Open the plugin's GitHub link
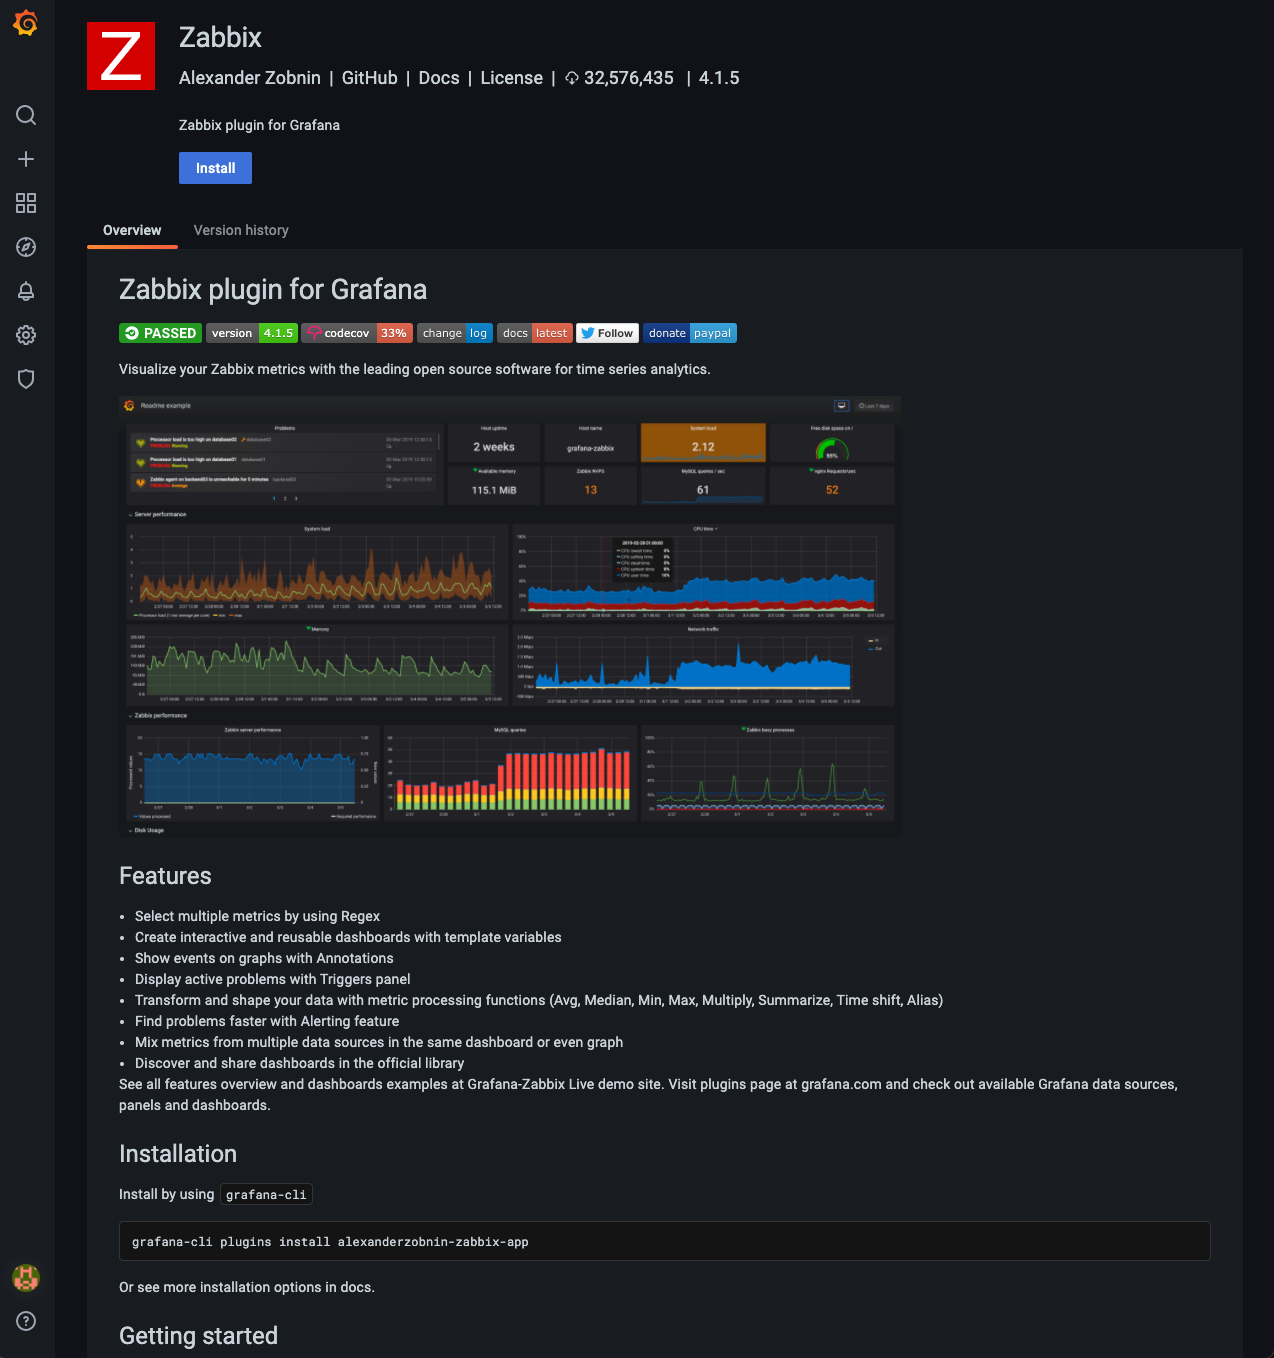Image resolution: width=1274 pixels, height=1358 pixels. (369, 77)
